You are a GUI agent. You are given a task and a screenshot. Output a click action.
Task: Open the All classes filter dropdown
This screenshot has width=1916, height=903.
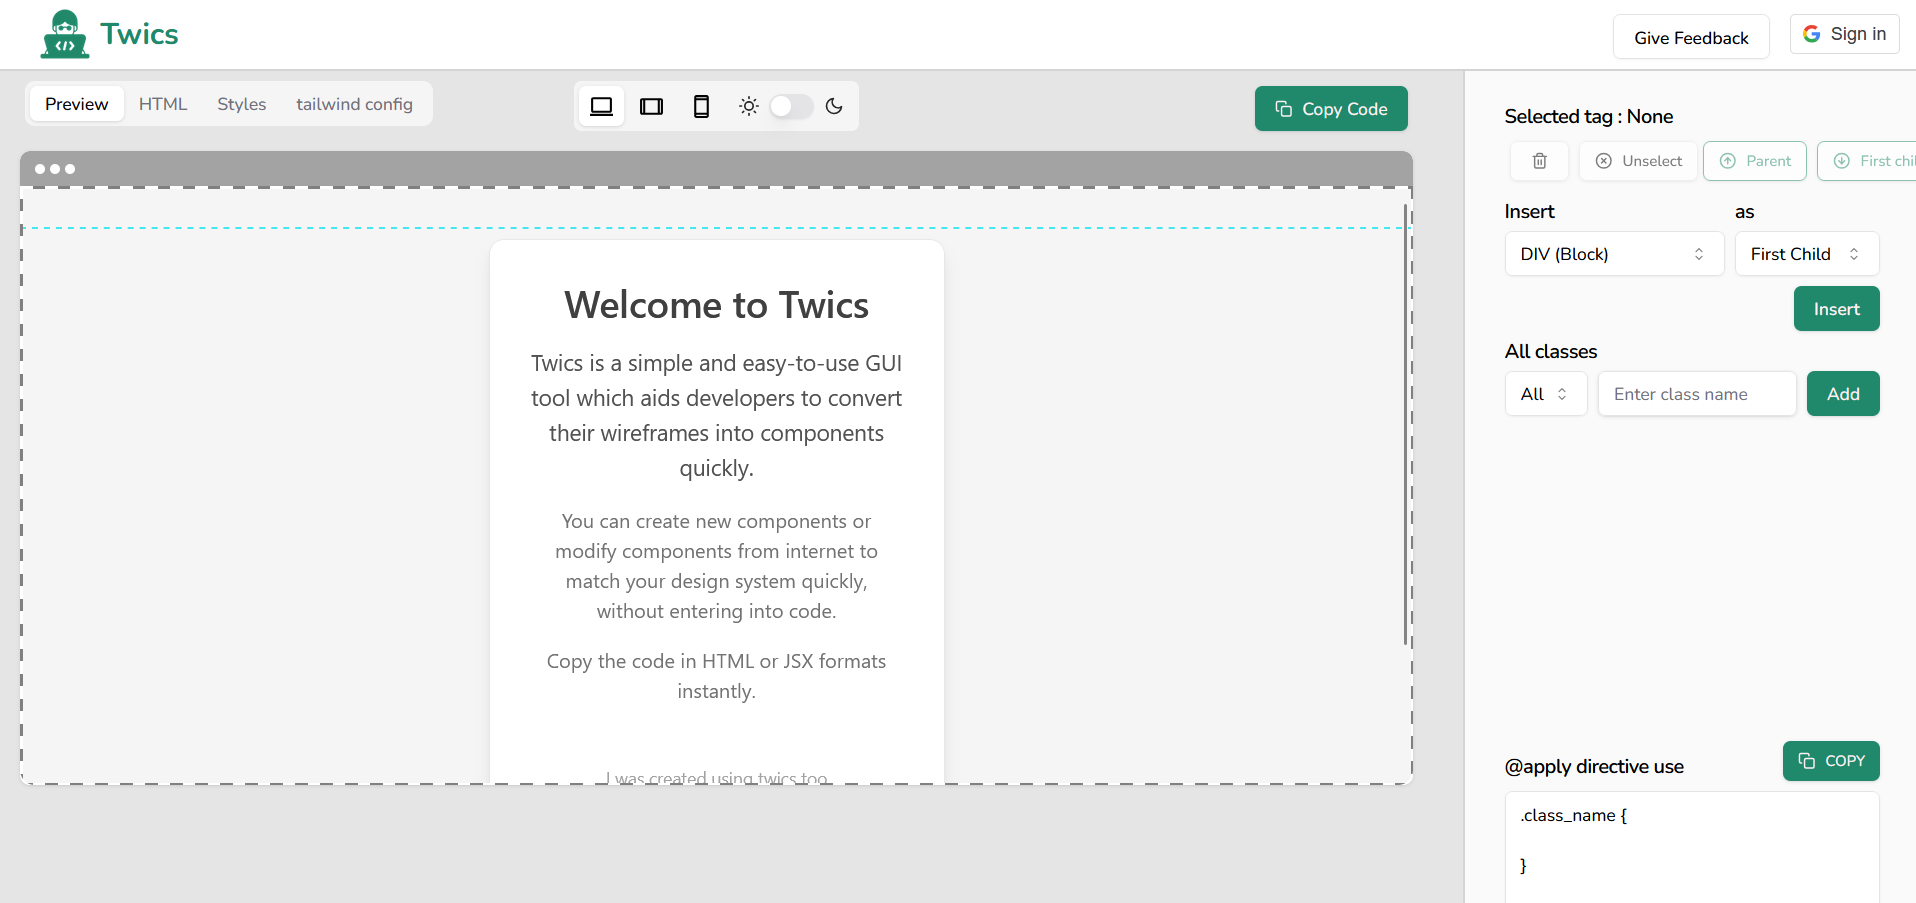1544,393
